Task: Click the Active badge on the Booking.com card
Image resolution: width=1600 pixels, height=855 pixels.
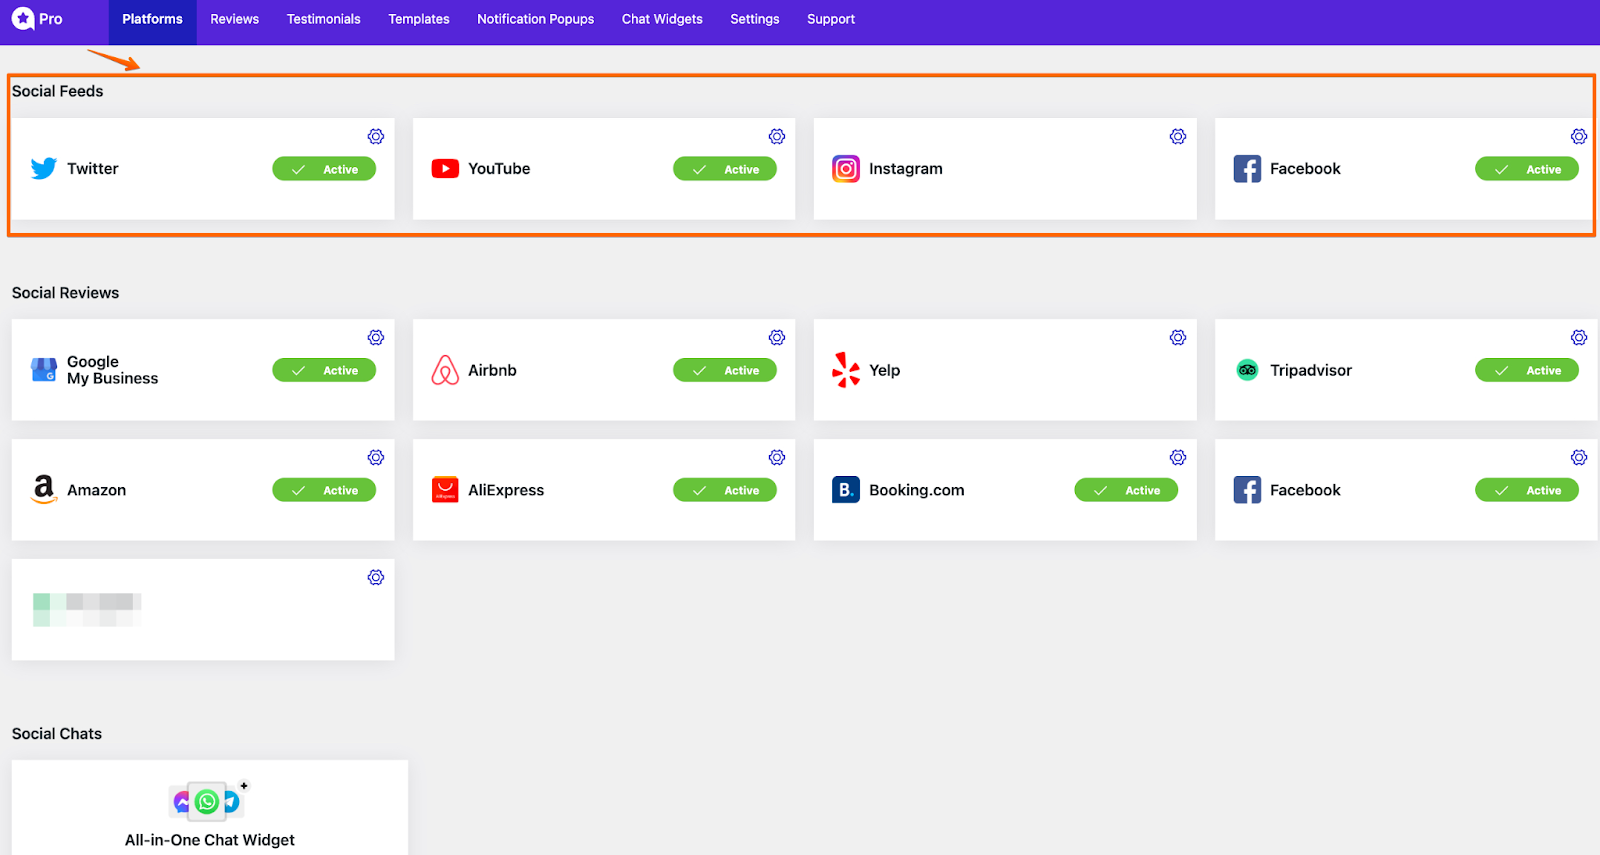Action: click(1126, 490)
